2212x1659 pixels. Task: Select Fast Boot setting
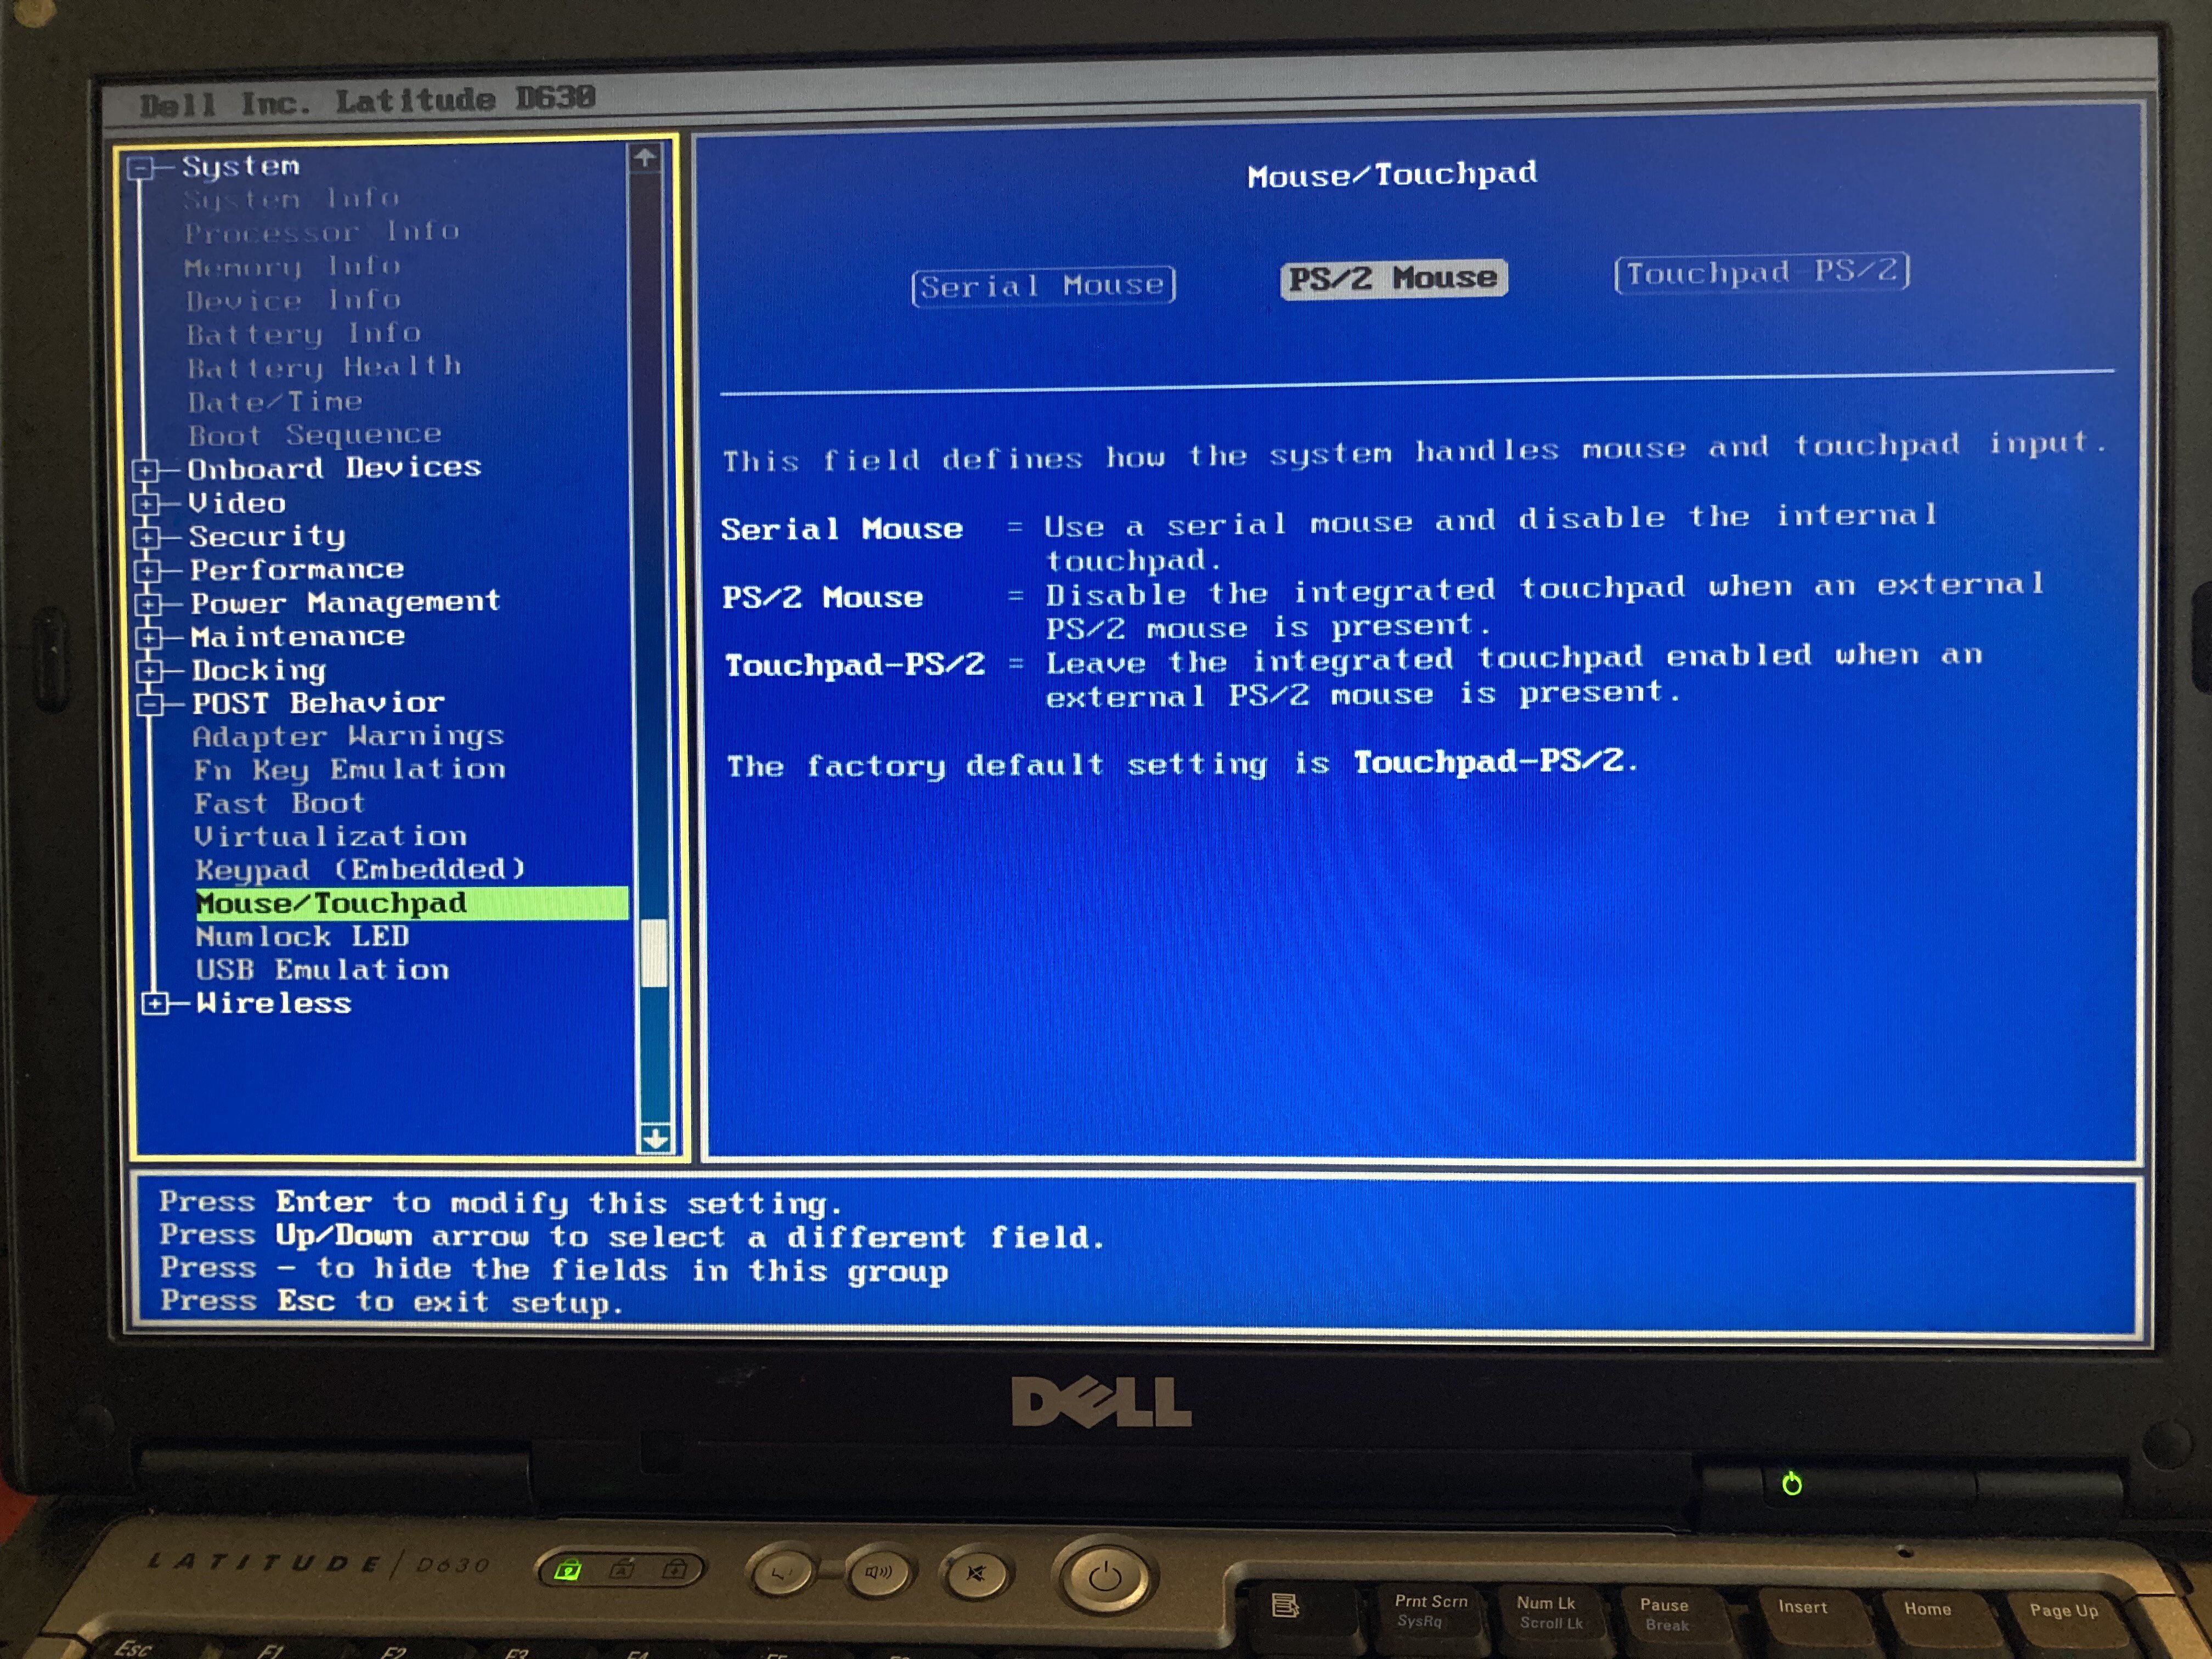(x=279, y=803)
